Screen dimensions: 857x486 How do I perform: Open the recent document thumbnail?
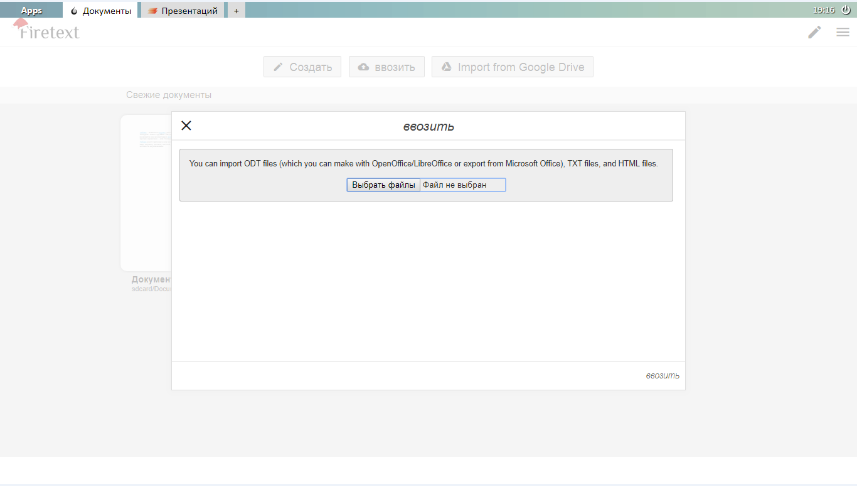click(x=145, y=190)
